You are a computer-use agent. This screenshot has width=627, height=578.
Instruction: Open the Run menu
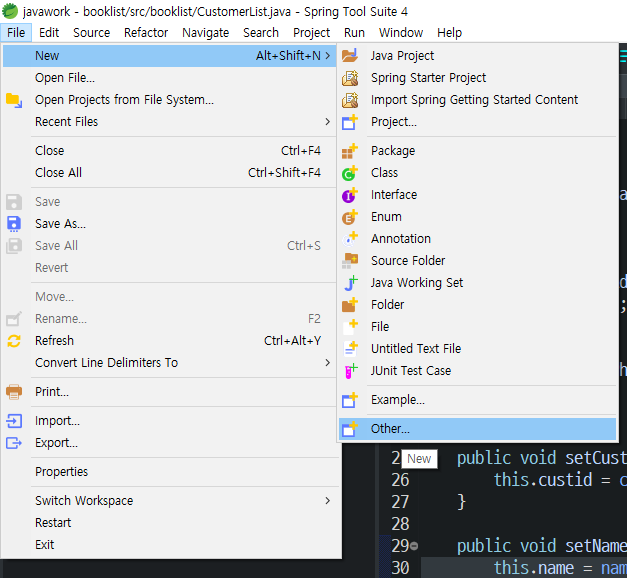coord(354,32)
